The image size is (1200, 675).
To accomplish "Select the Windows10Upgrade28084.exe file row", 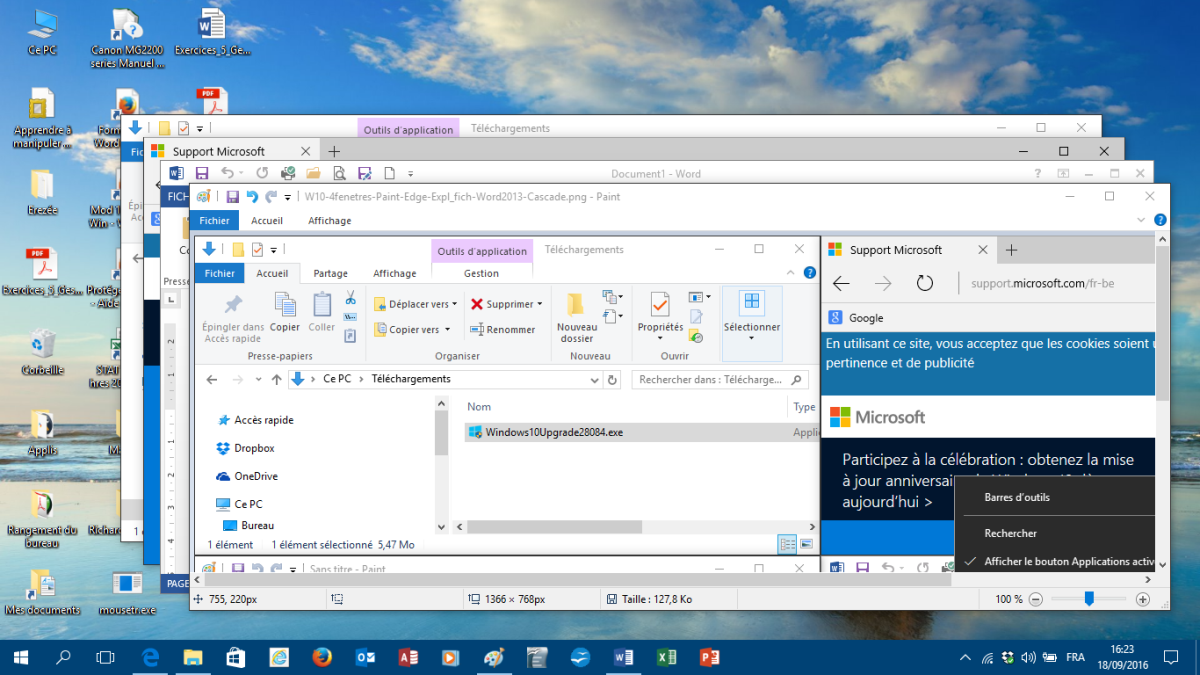I will click(642, 432).
